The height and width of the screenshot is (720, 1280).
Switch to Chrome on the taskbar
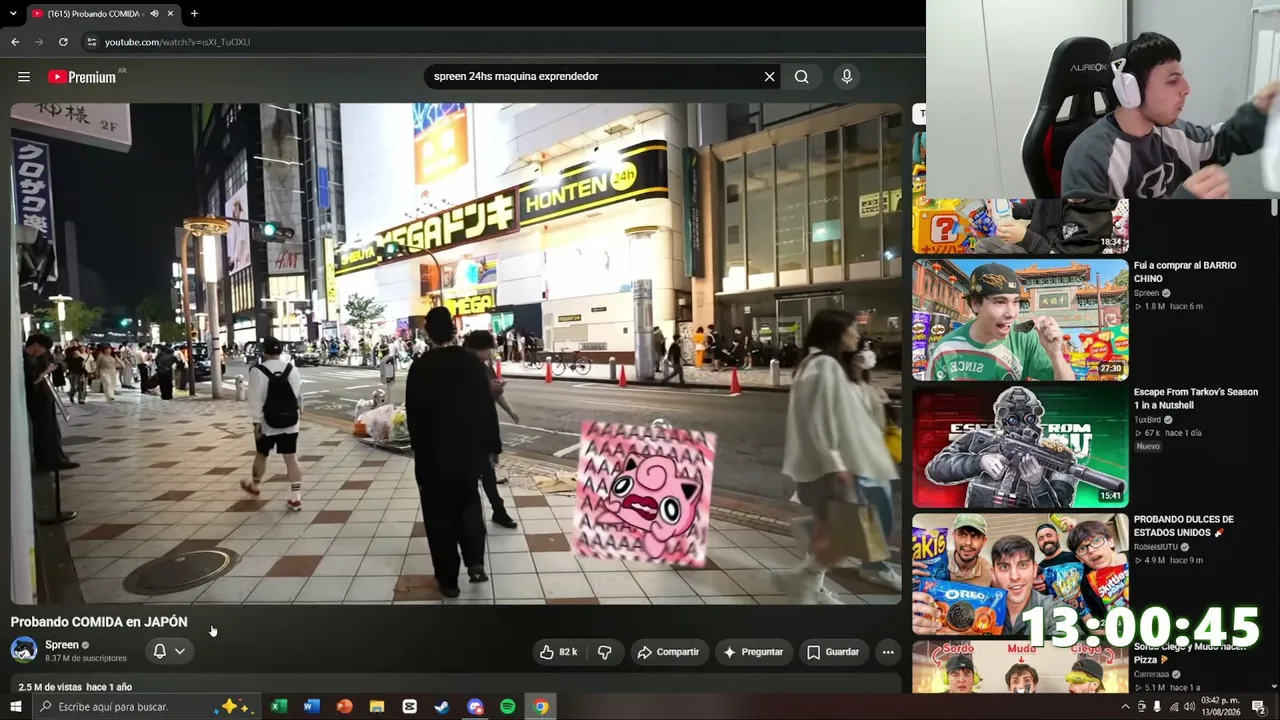540,707
